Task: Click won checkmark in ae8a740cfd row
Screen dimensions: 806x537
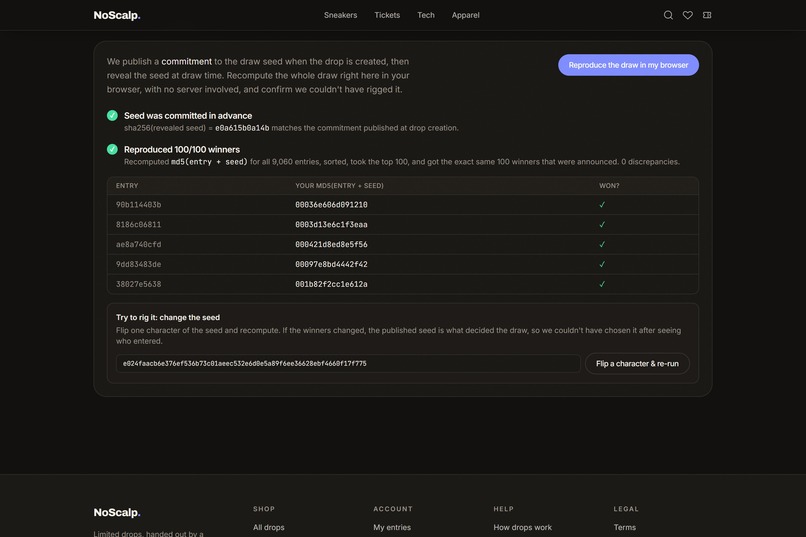Action: tap(602, 244)
